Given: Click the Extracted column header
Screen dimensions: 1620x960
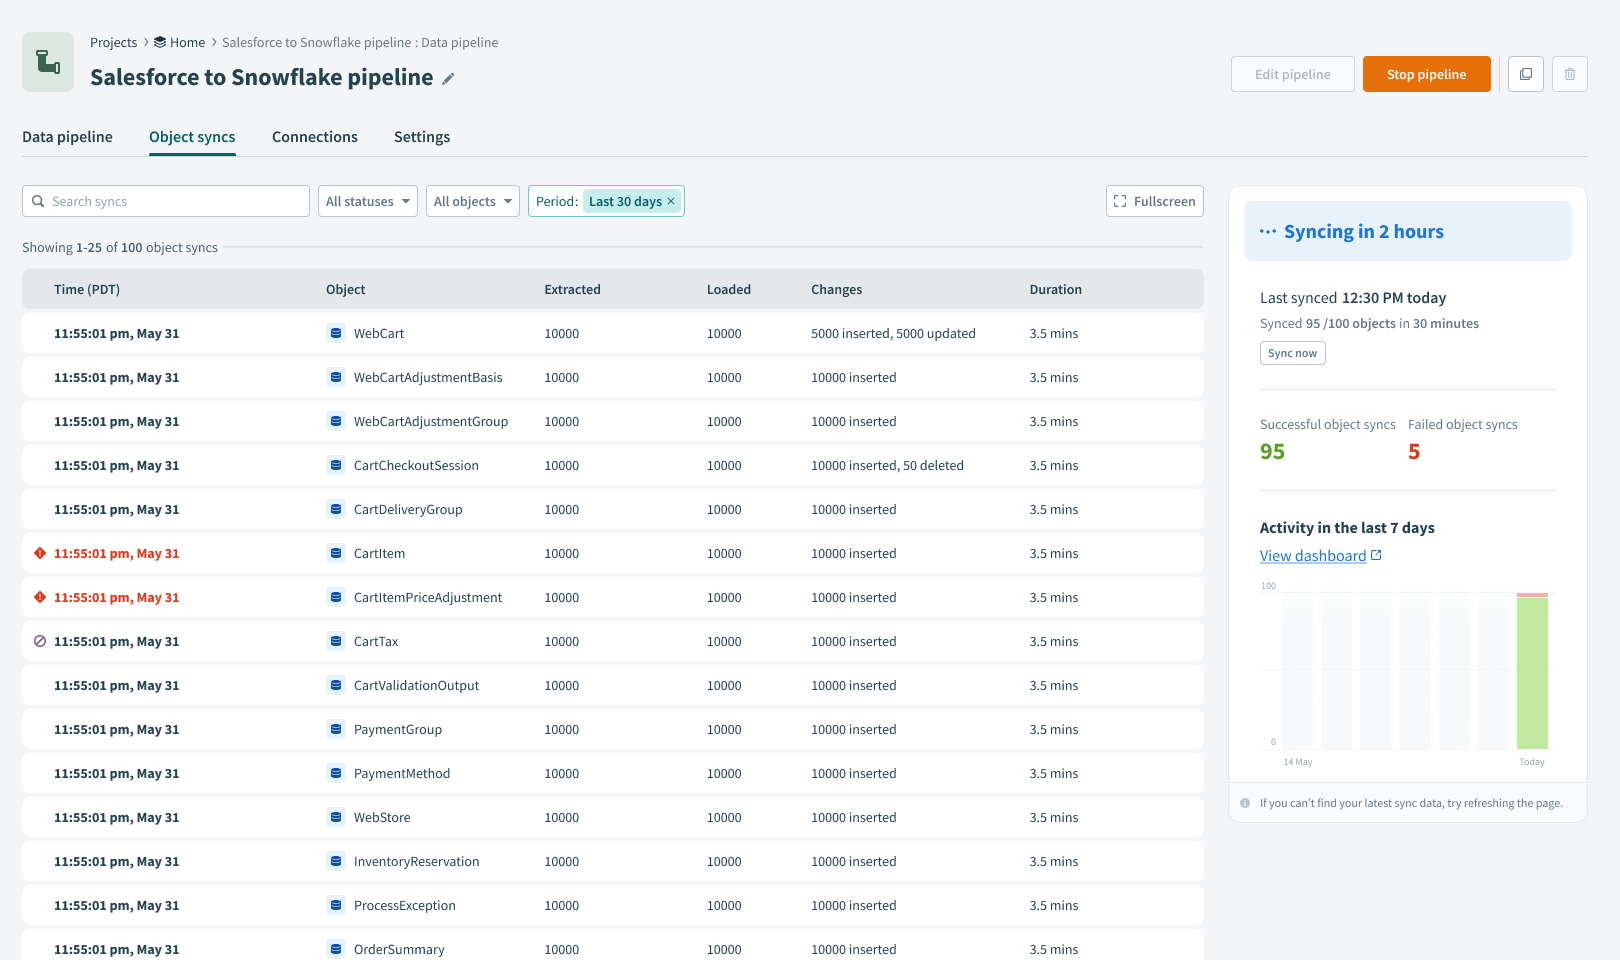Looking at the screenshot, I should [573, 289].
